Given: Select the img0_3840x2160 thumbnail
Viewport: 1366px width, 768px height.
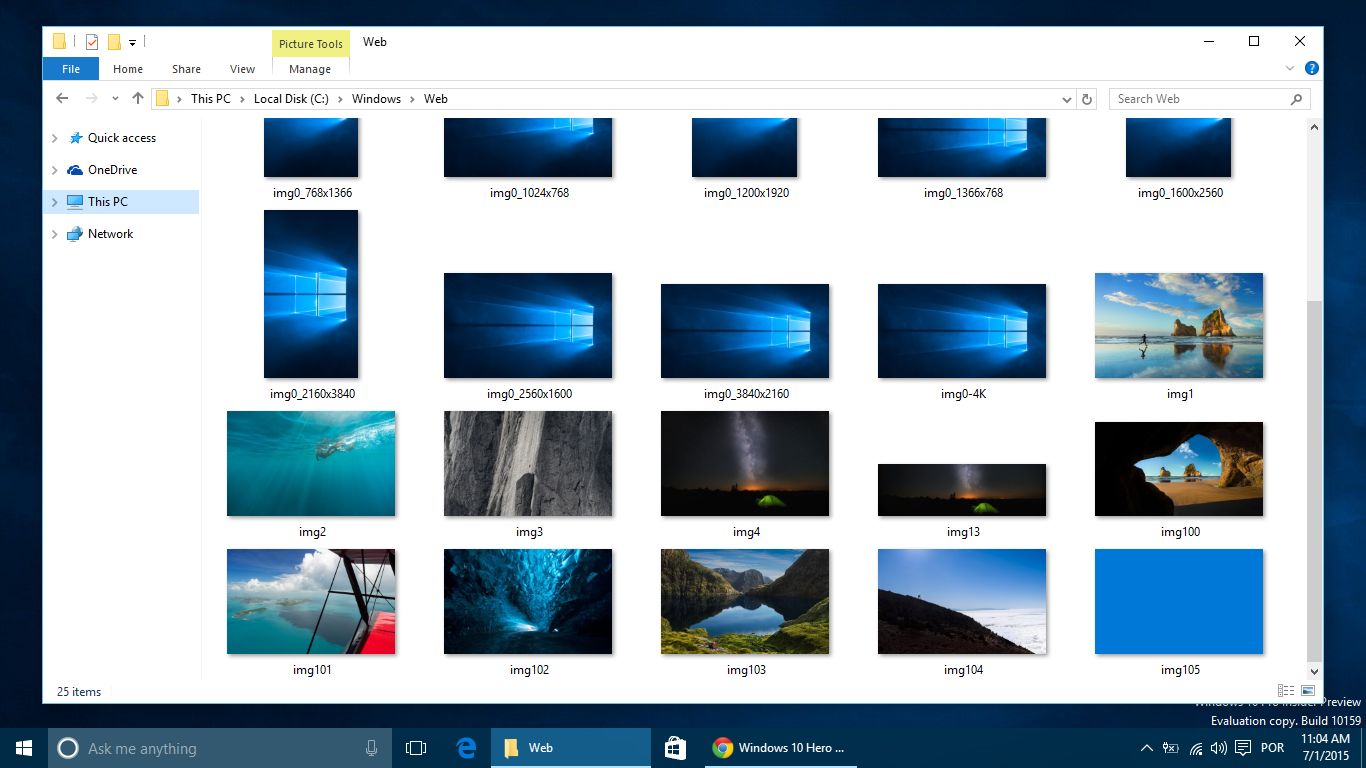Looking at the screenshot, I should 745,331.
